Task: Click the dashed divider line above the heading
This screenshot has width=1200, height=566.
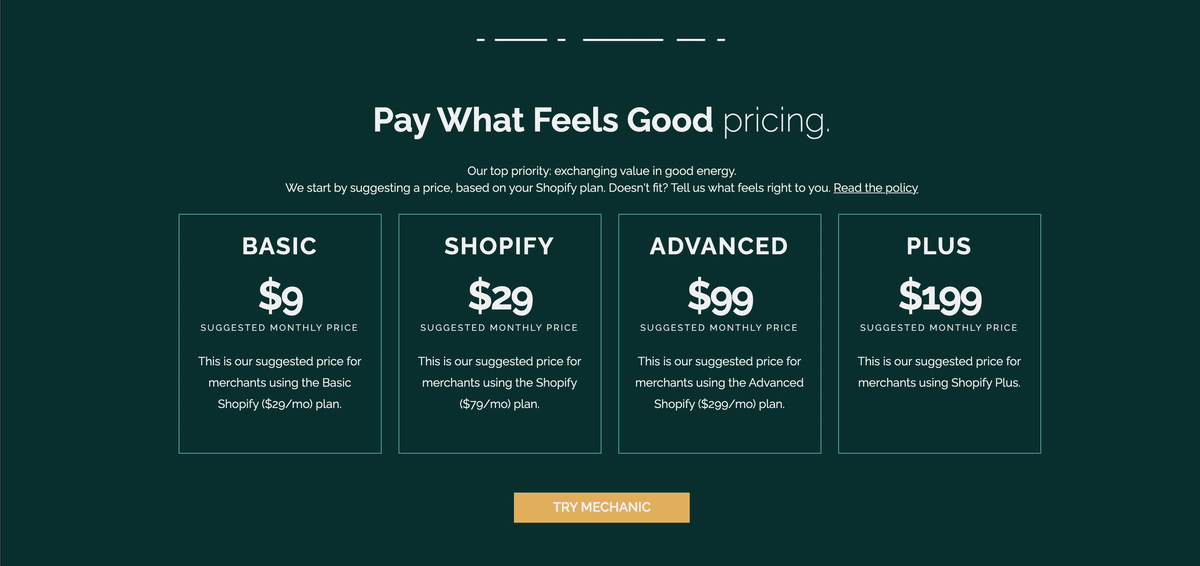Action: (x=601, y=40)
